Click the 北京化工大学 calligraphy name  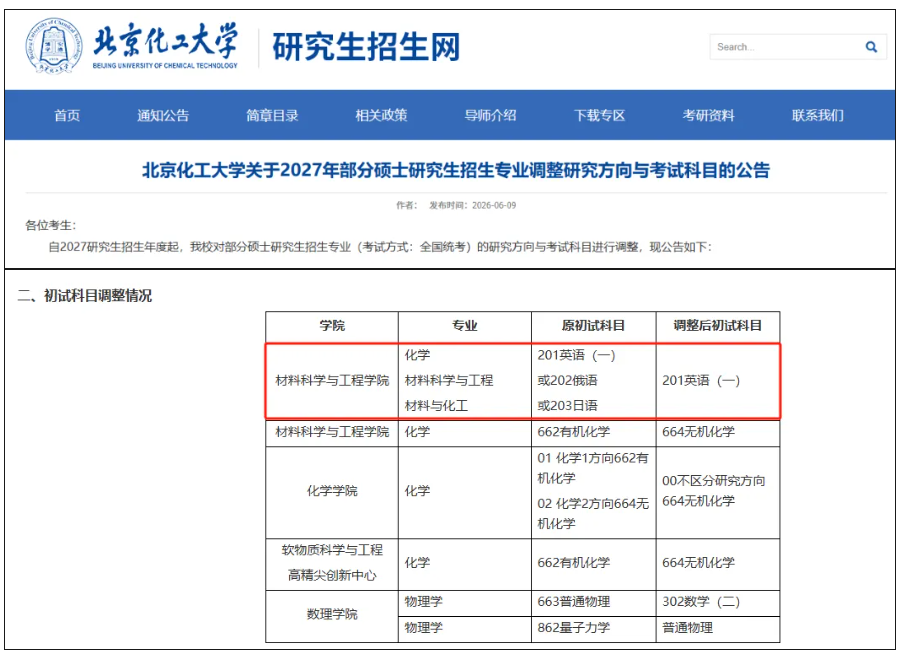point(165,40)
